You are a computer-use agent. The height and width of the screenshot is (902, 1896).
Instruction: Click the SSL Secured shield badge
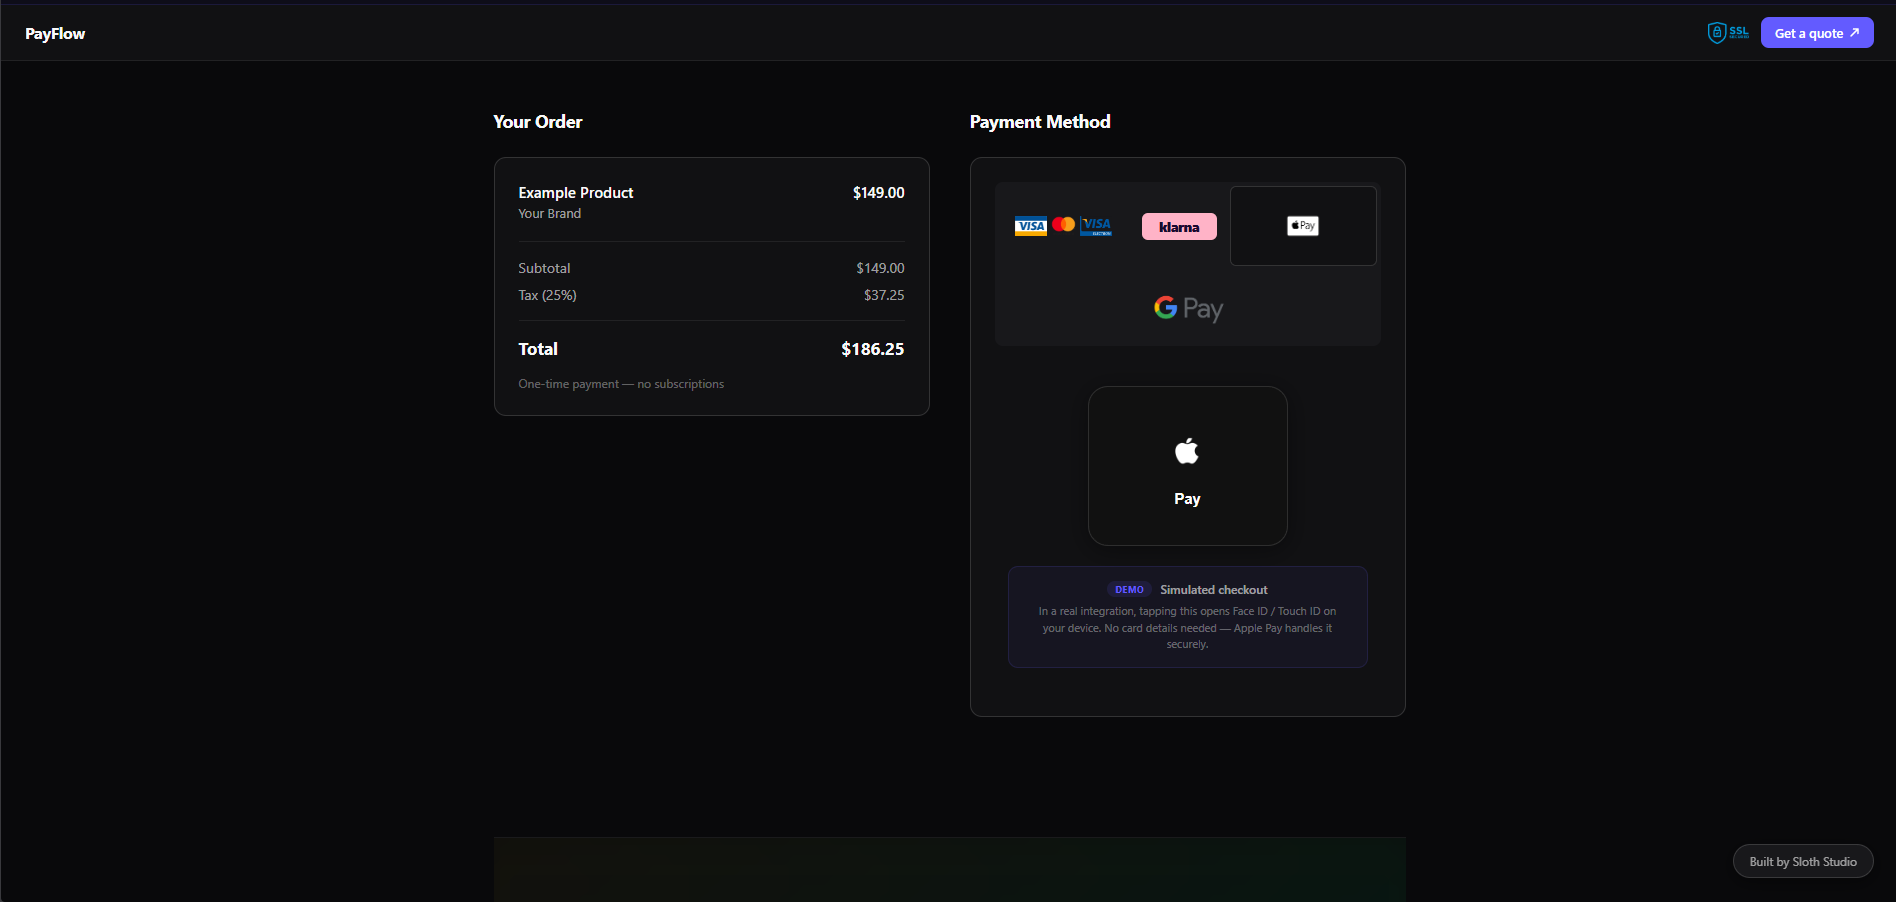point(1727,32)
